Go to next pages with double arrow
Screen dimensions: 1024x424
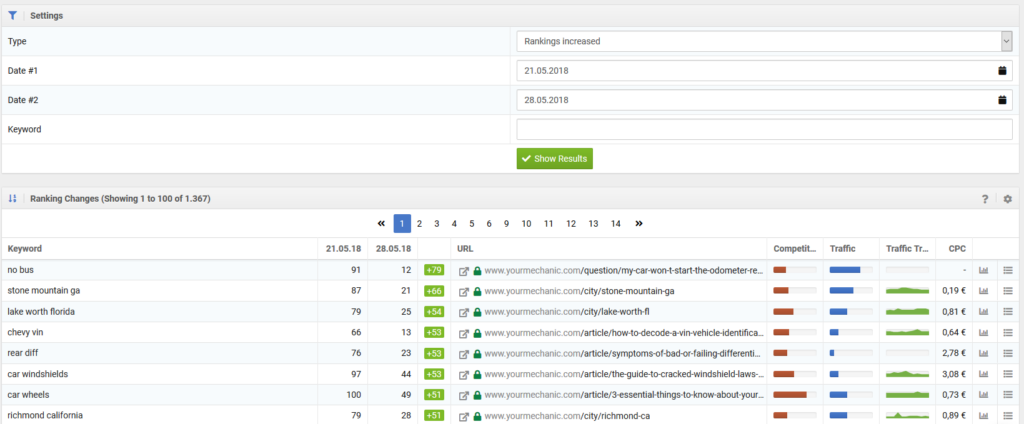tap(638, 223)
